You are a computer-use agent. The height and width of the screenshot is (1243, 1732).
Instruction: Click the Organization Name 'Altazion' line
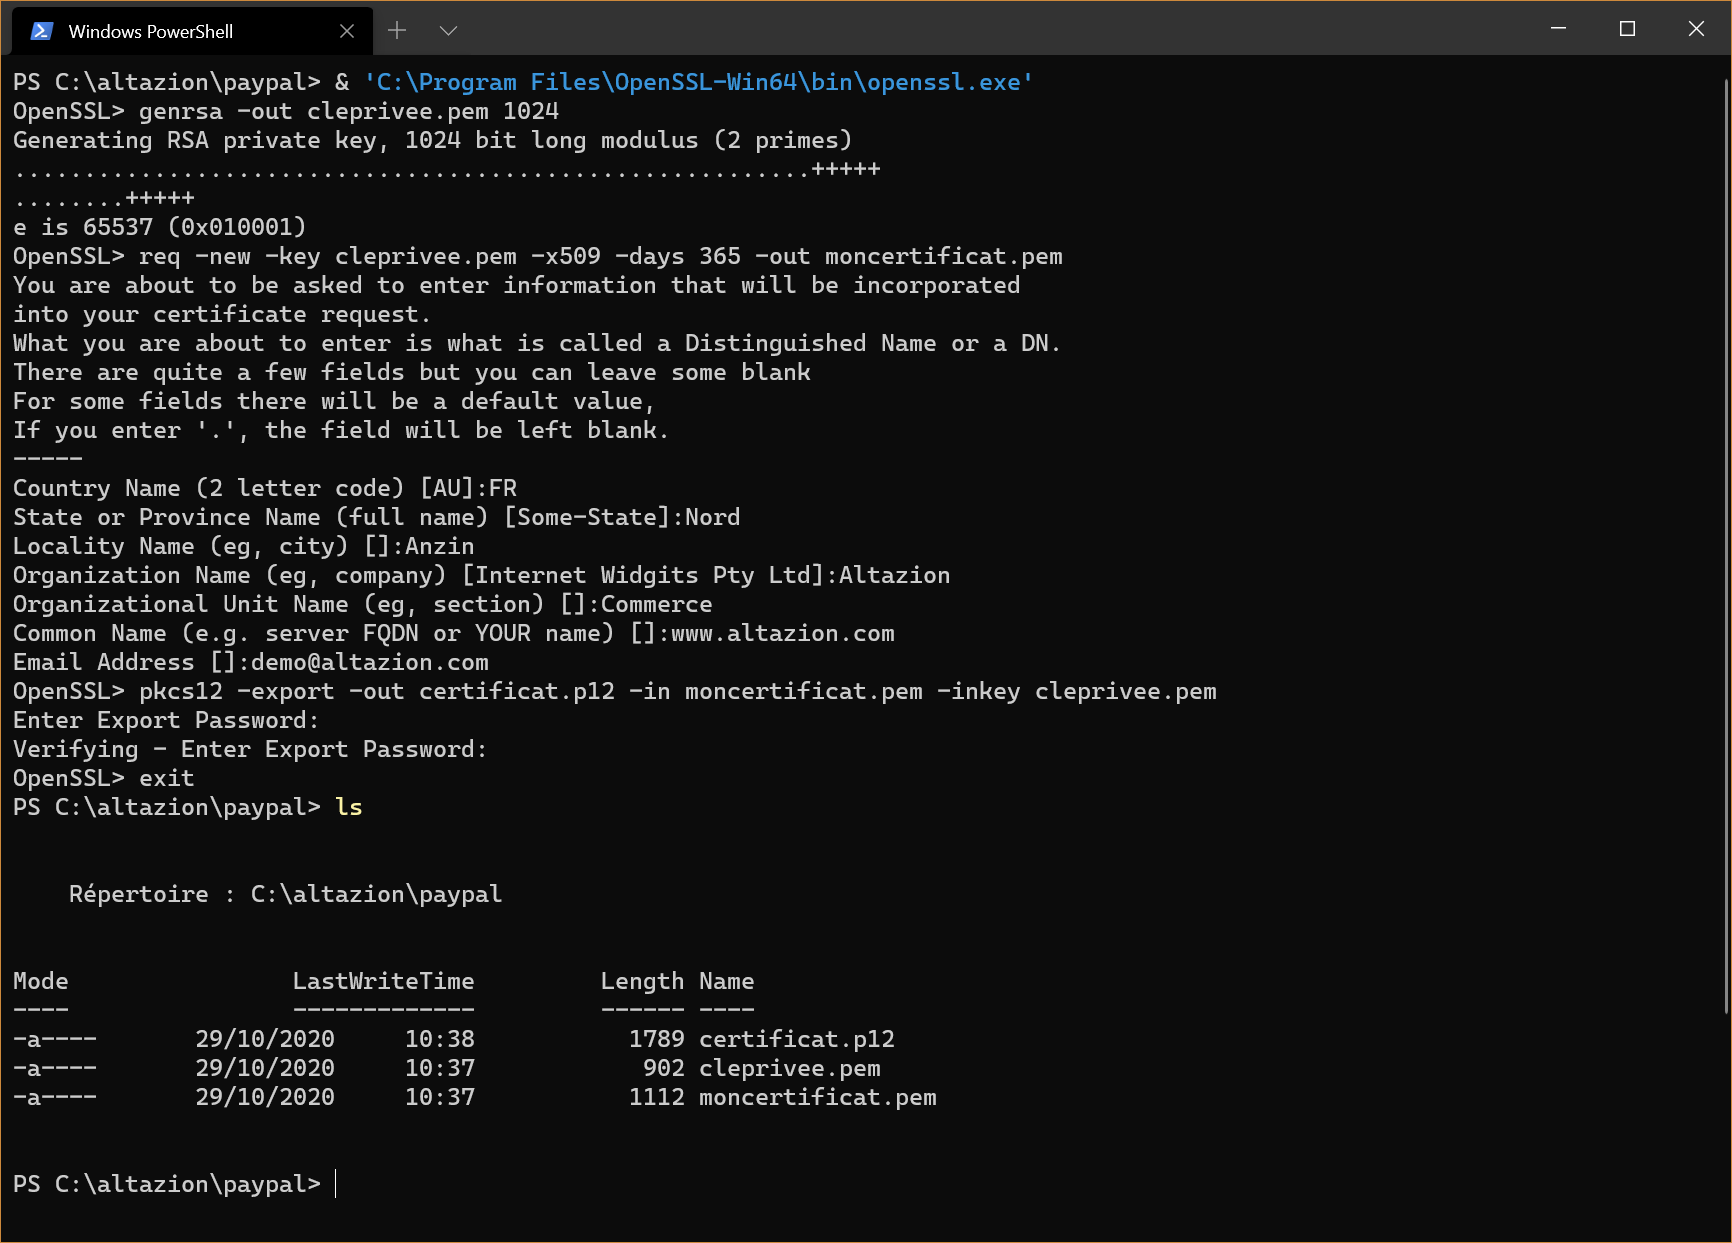tap(482, 575)
